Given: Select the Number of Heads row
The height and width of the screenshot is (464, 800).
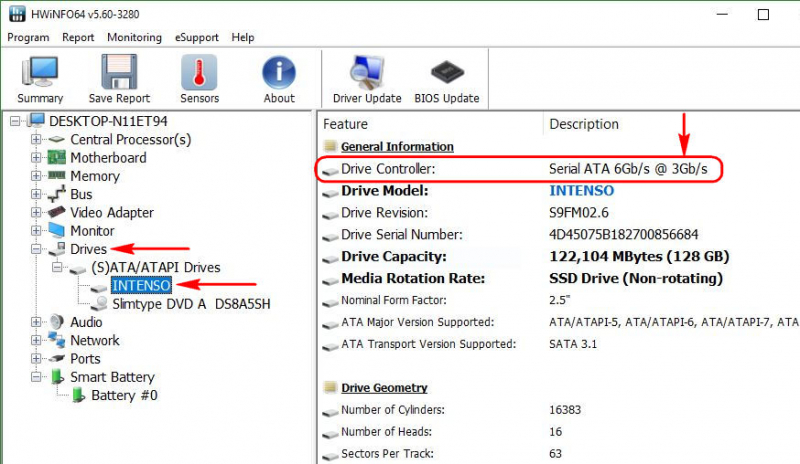Looking at the screenshot, I should (559, 431).
